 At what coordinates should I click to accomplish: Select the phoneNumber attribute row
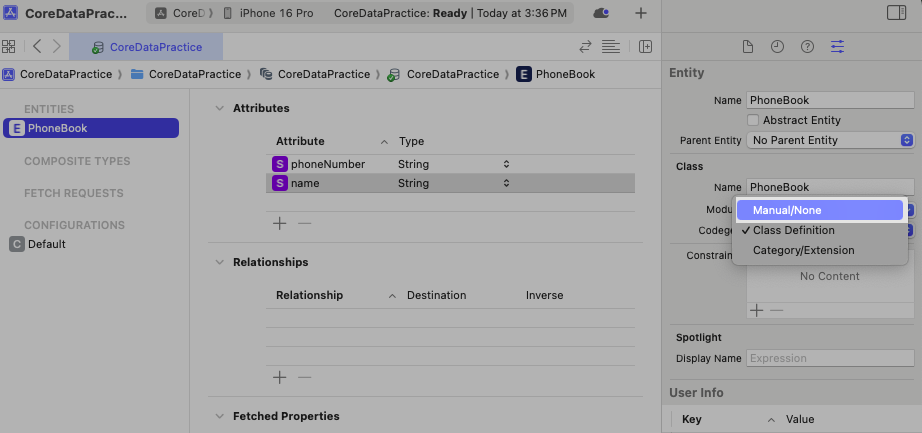(450, 164)
